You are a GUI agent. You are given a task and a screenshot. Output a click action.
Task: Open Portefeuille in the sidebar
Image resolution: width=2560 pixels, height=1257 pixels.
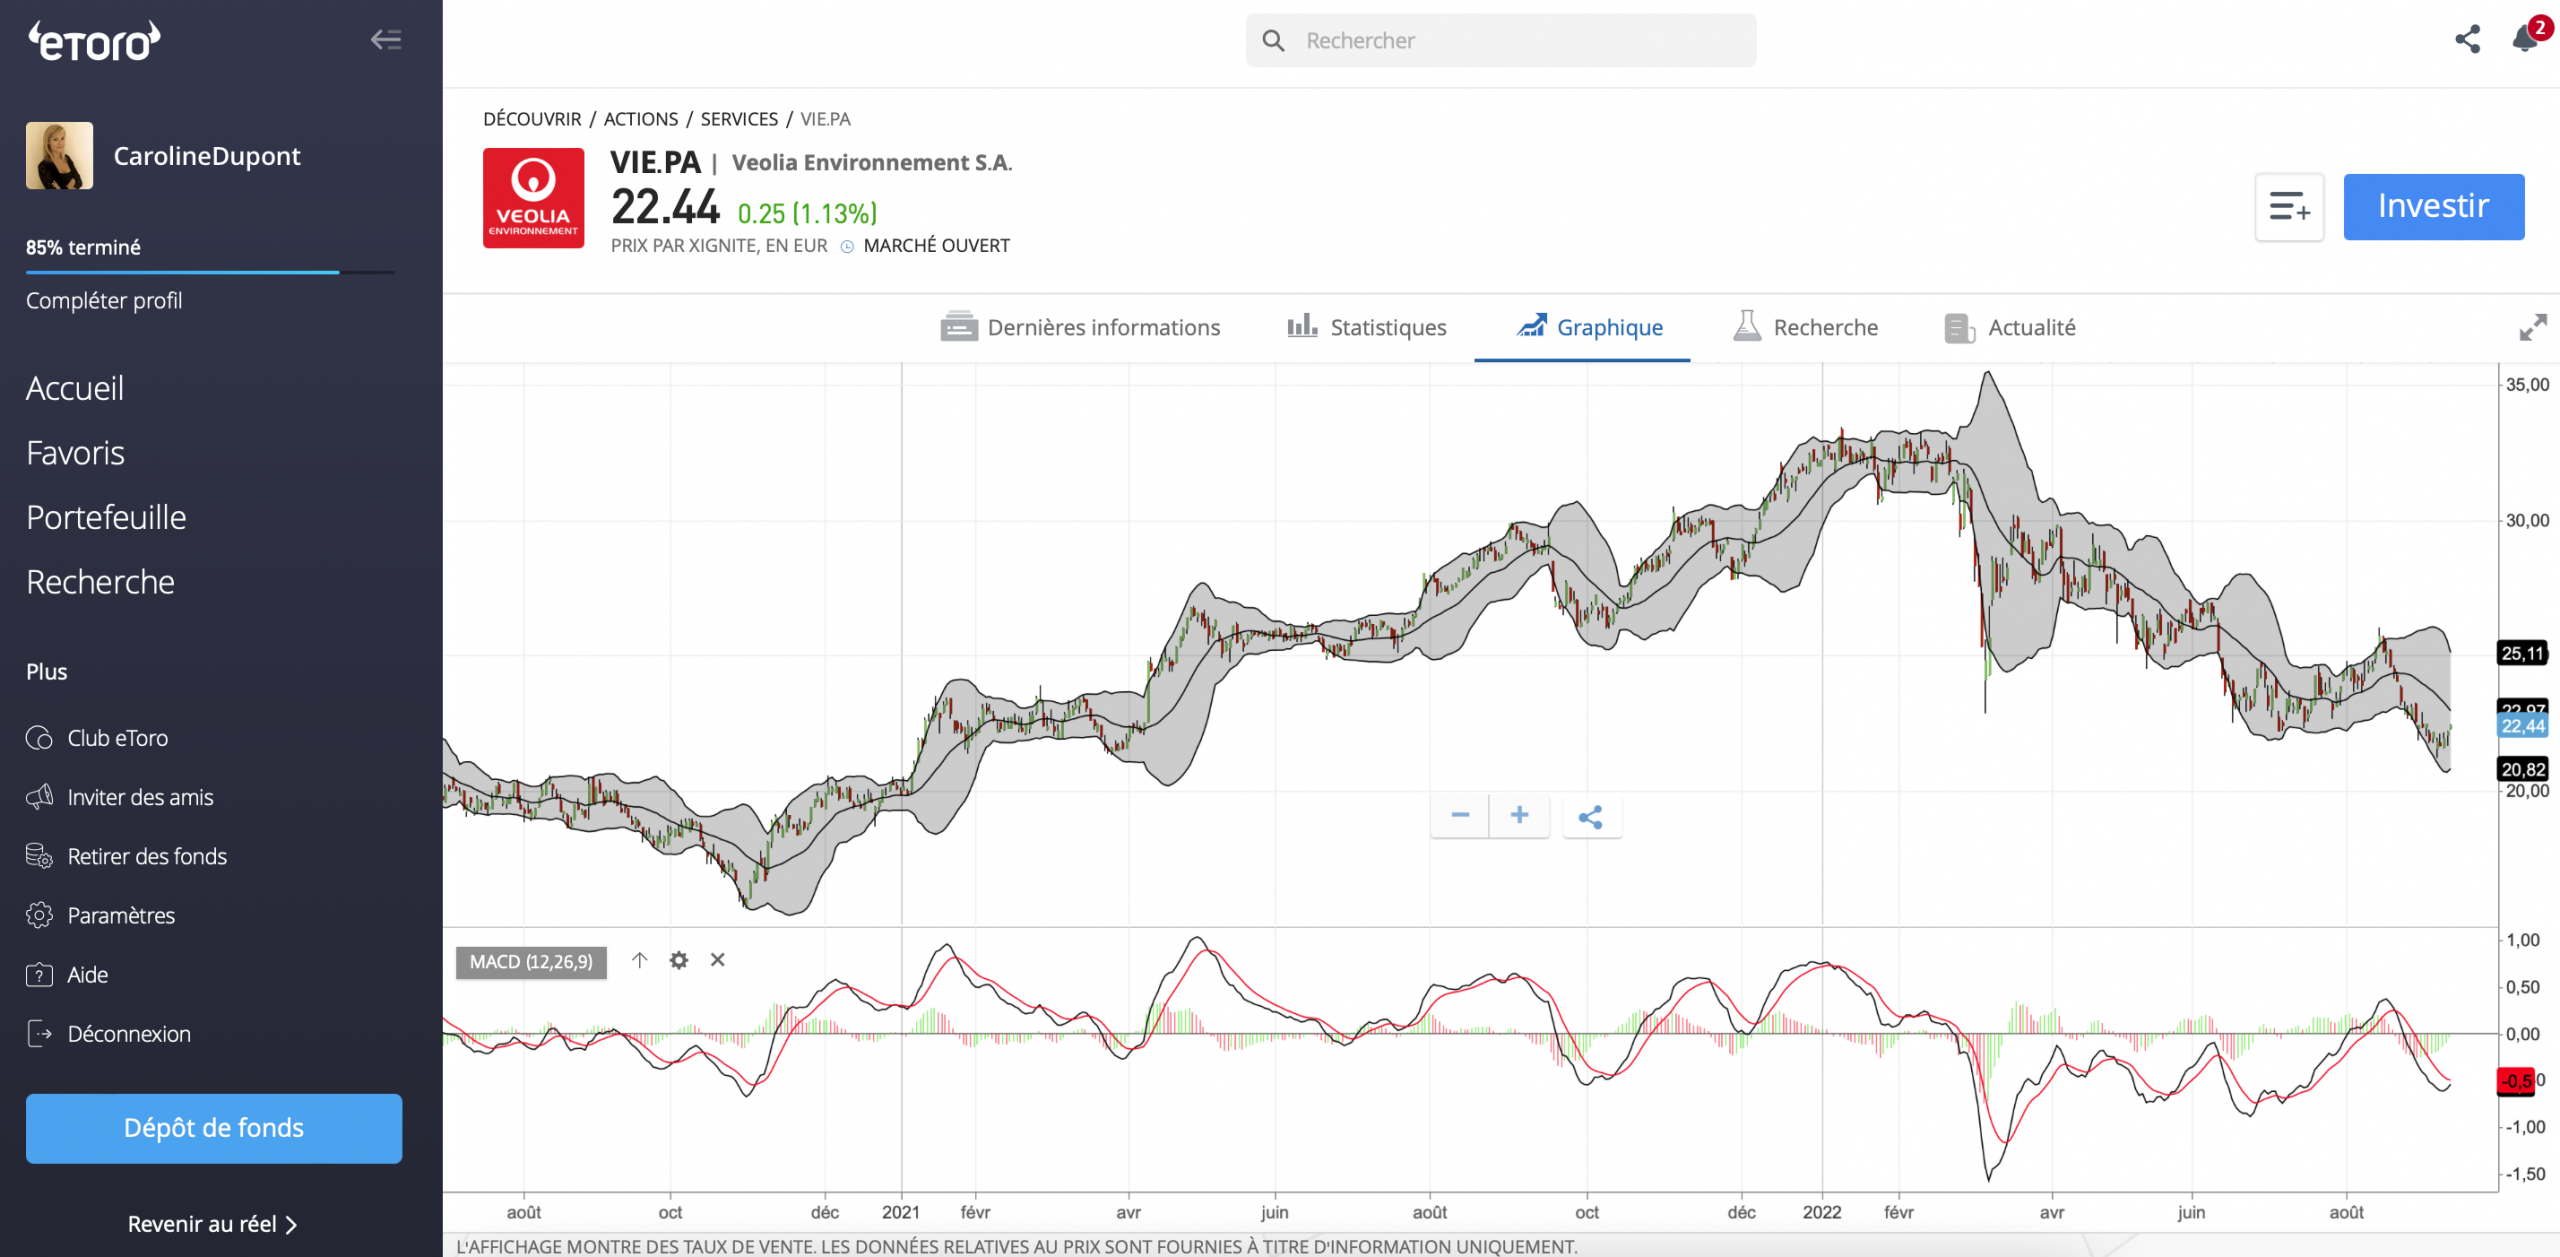tap(106, 517)
